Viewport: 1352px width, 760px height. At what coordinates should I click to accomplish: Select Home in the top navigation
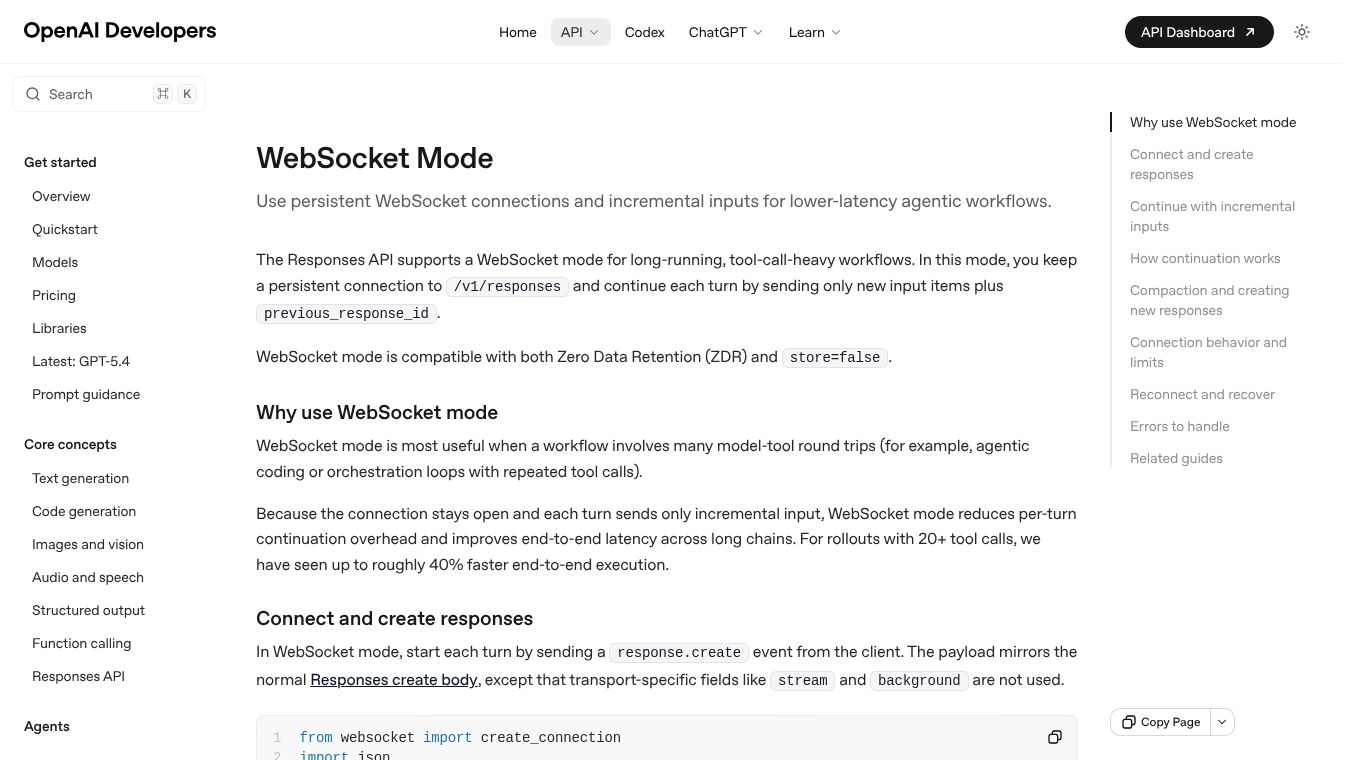517,32
